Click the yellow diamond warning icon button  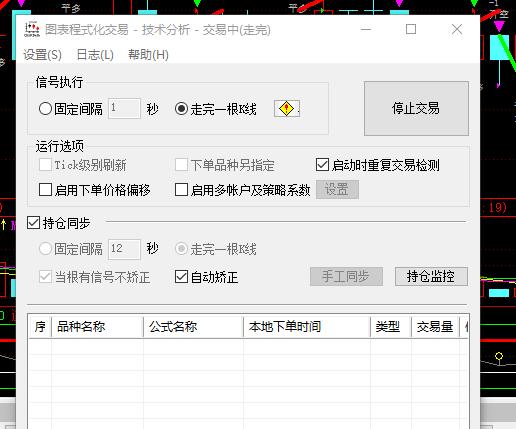[x=286, y=109]
